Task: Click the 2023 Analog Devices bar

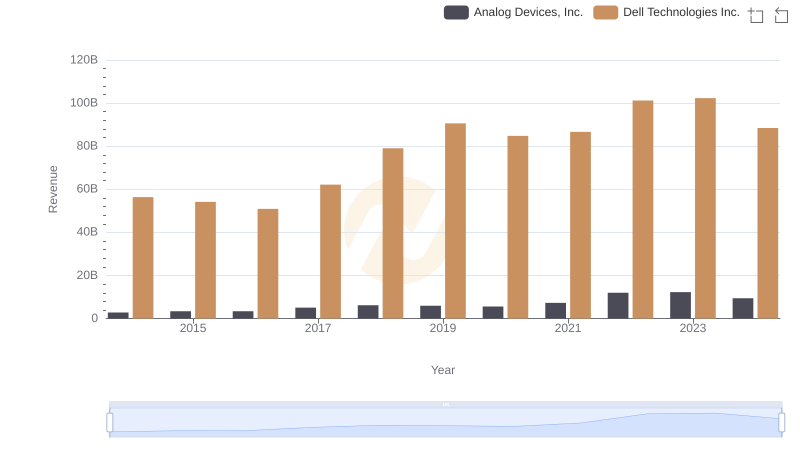Action: click(680, 305)
